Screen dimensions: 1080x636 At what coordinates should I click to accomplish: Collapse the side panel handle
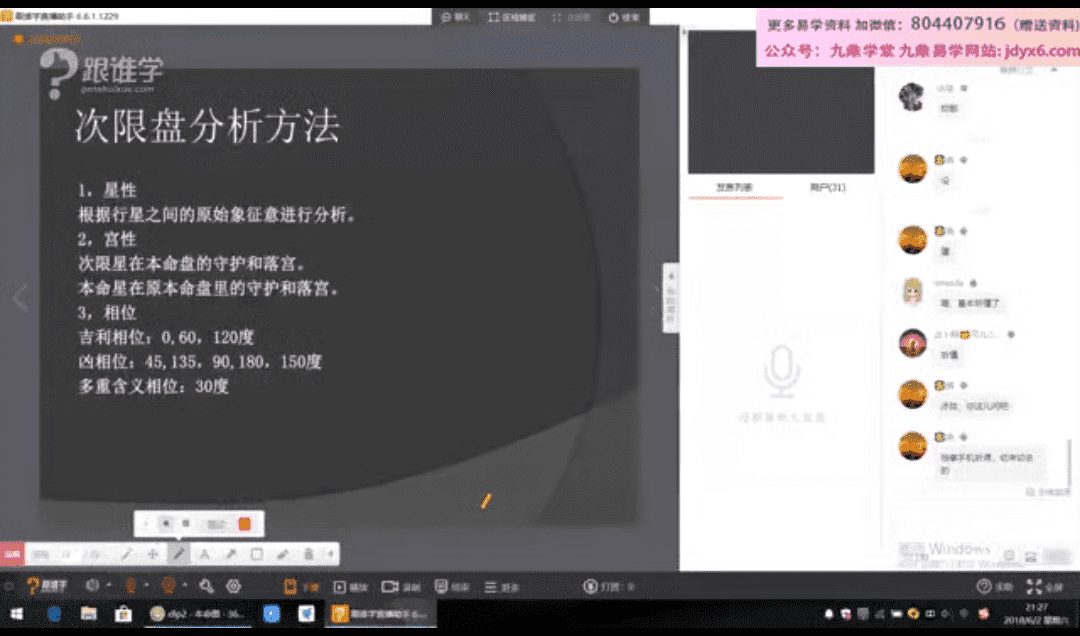671,297
